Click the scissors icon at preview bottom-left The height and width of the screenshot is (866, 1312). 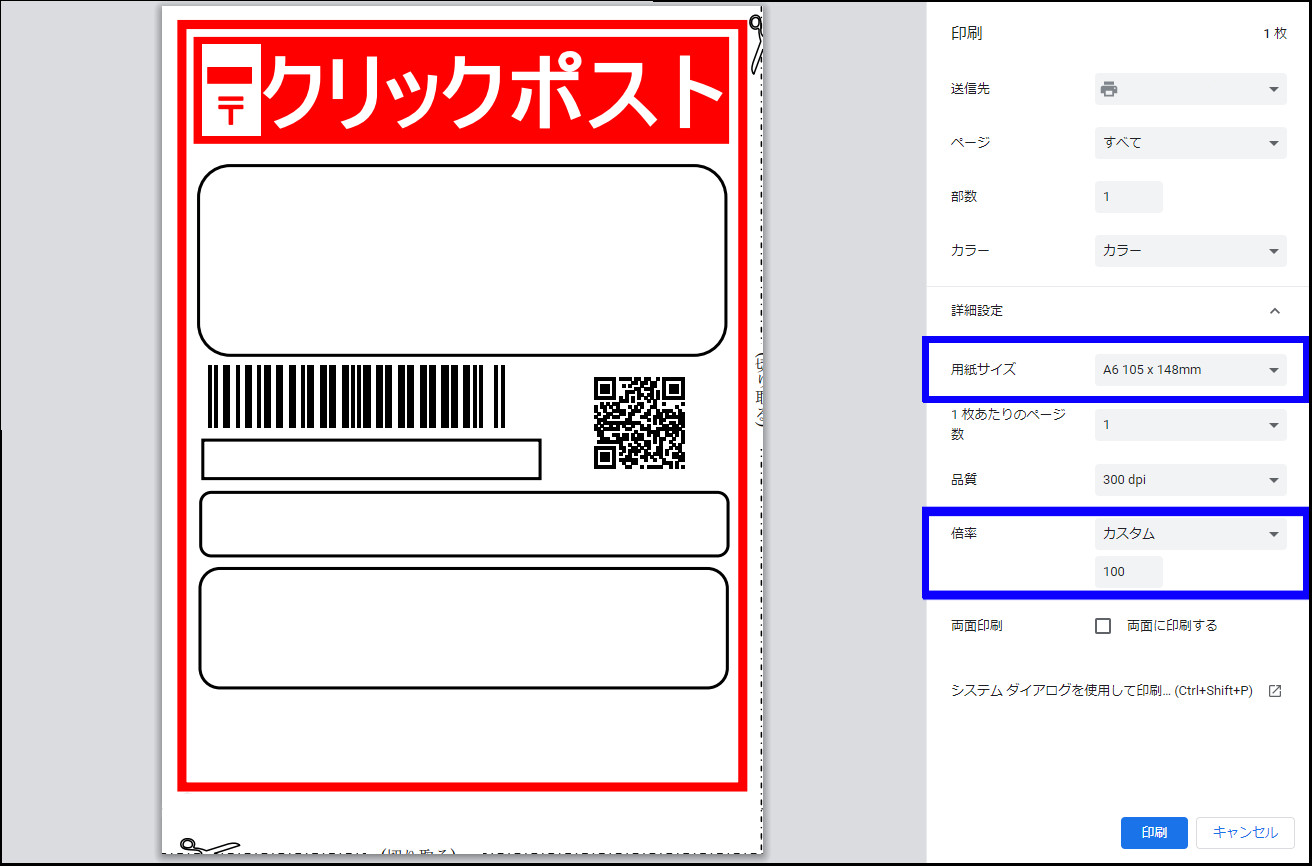[208, 848]
